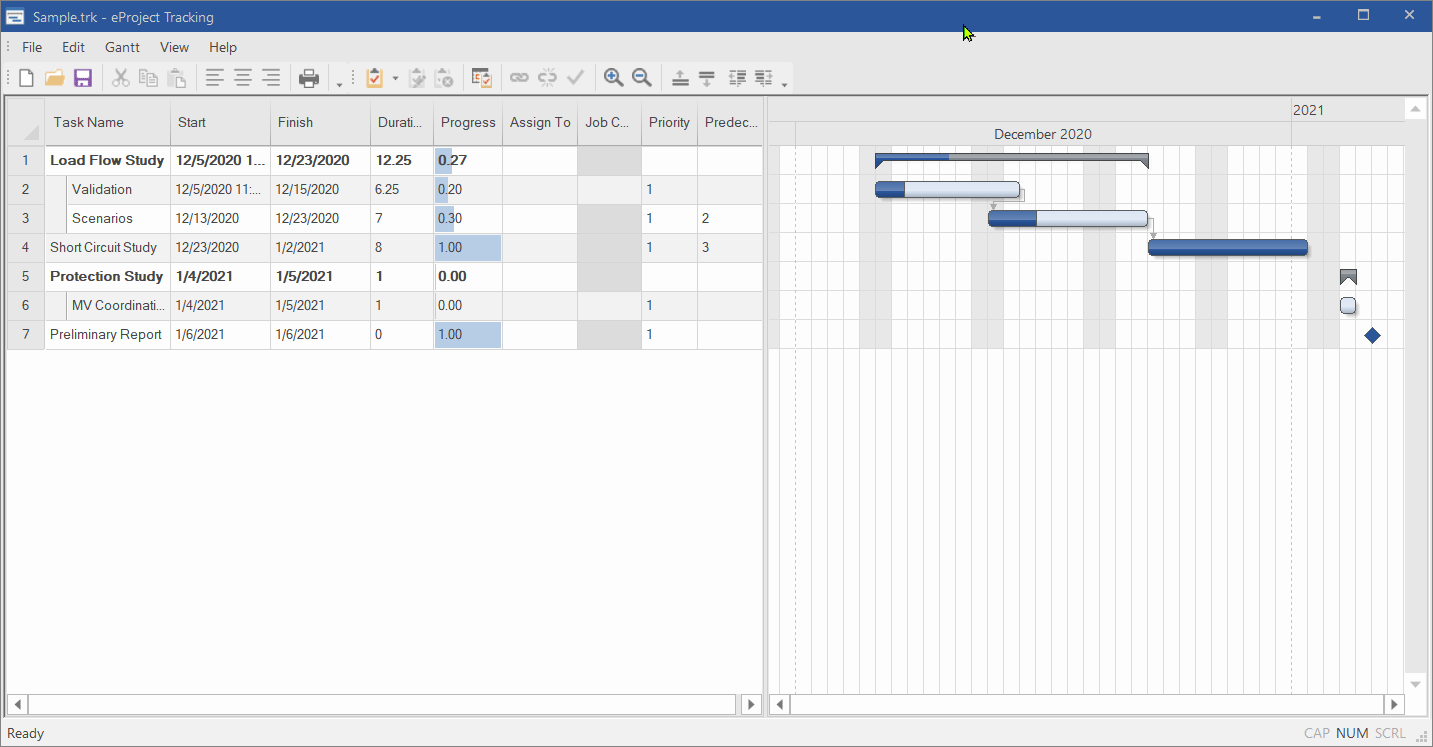
Task: Click the outdent task icon
Action: point(738,78)
